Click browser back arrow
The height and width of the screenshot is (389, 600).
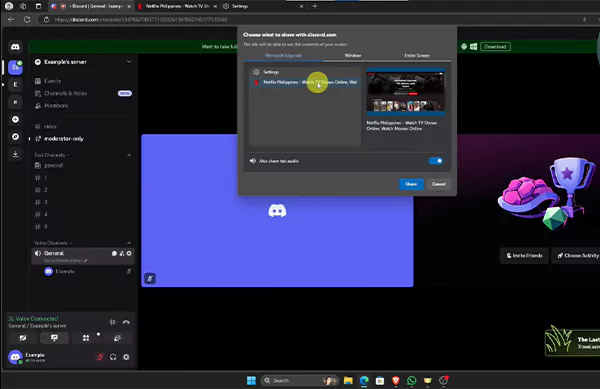coord(11,20)
